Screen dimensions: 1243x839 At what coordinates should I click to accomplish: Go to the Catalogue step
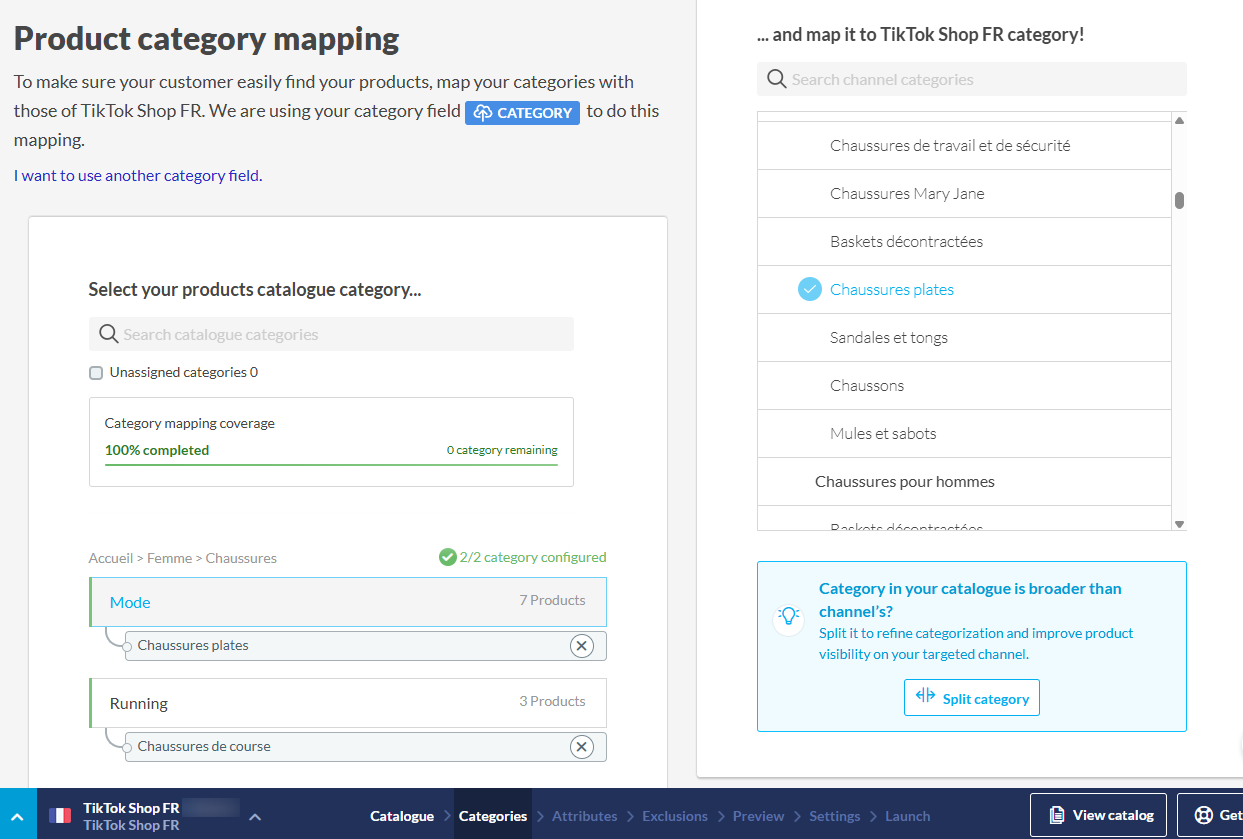point(402,816)
